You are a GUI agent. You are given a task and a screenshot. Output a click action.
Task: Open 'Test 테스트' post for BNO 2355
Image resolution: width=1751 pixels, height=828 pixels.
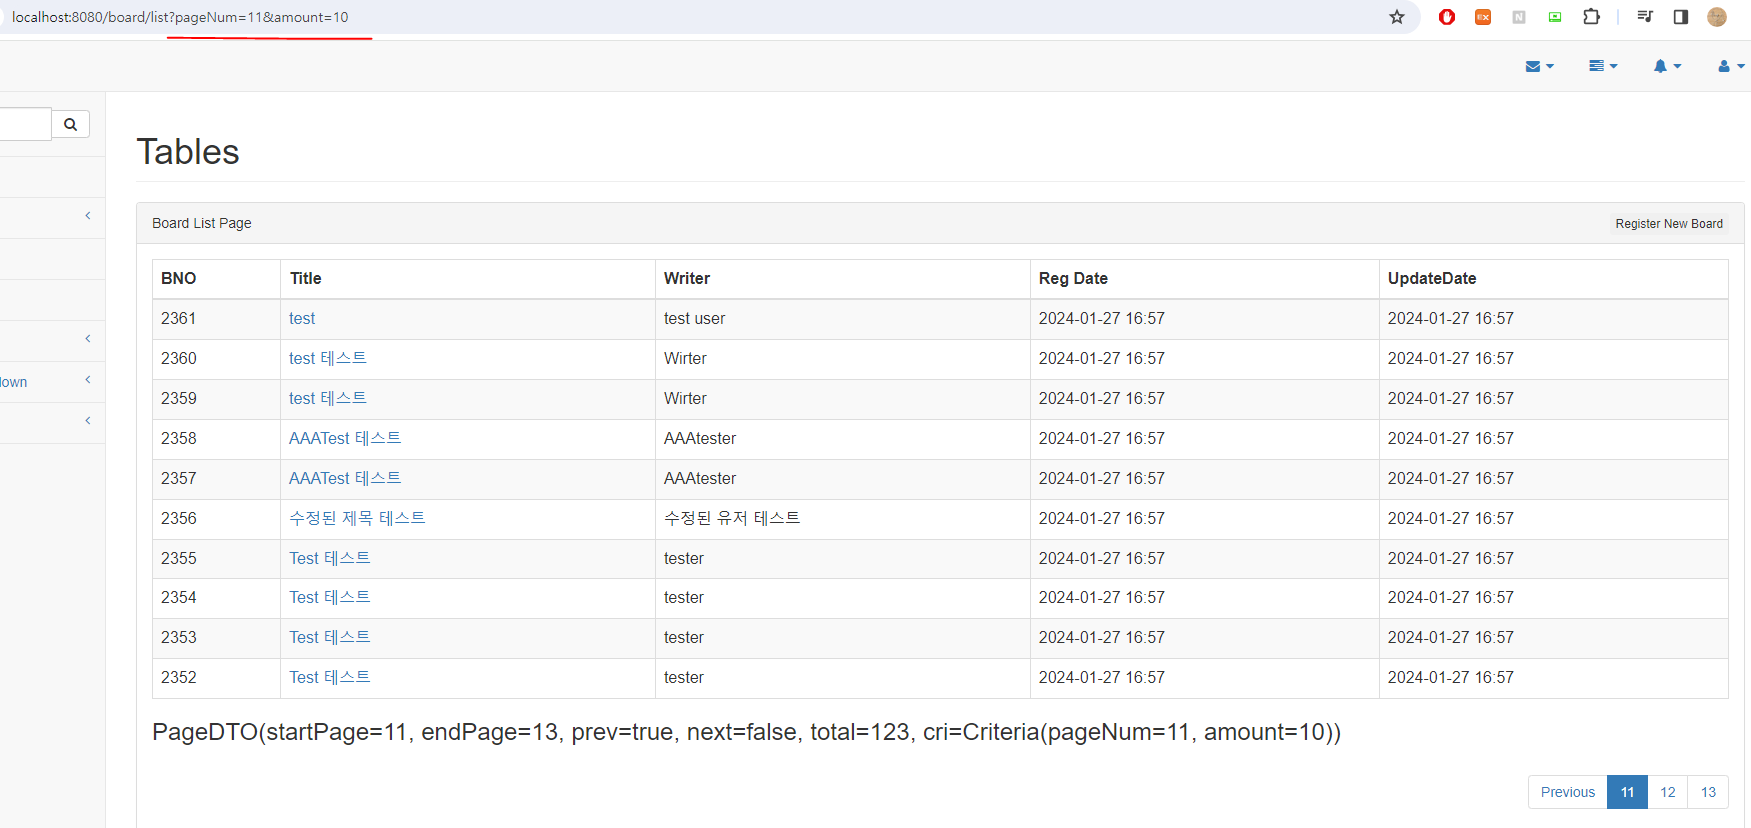[x=330, y=558]
